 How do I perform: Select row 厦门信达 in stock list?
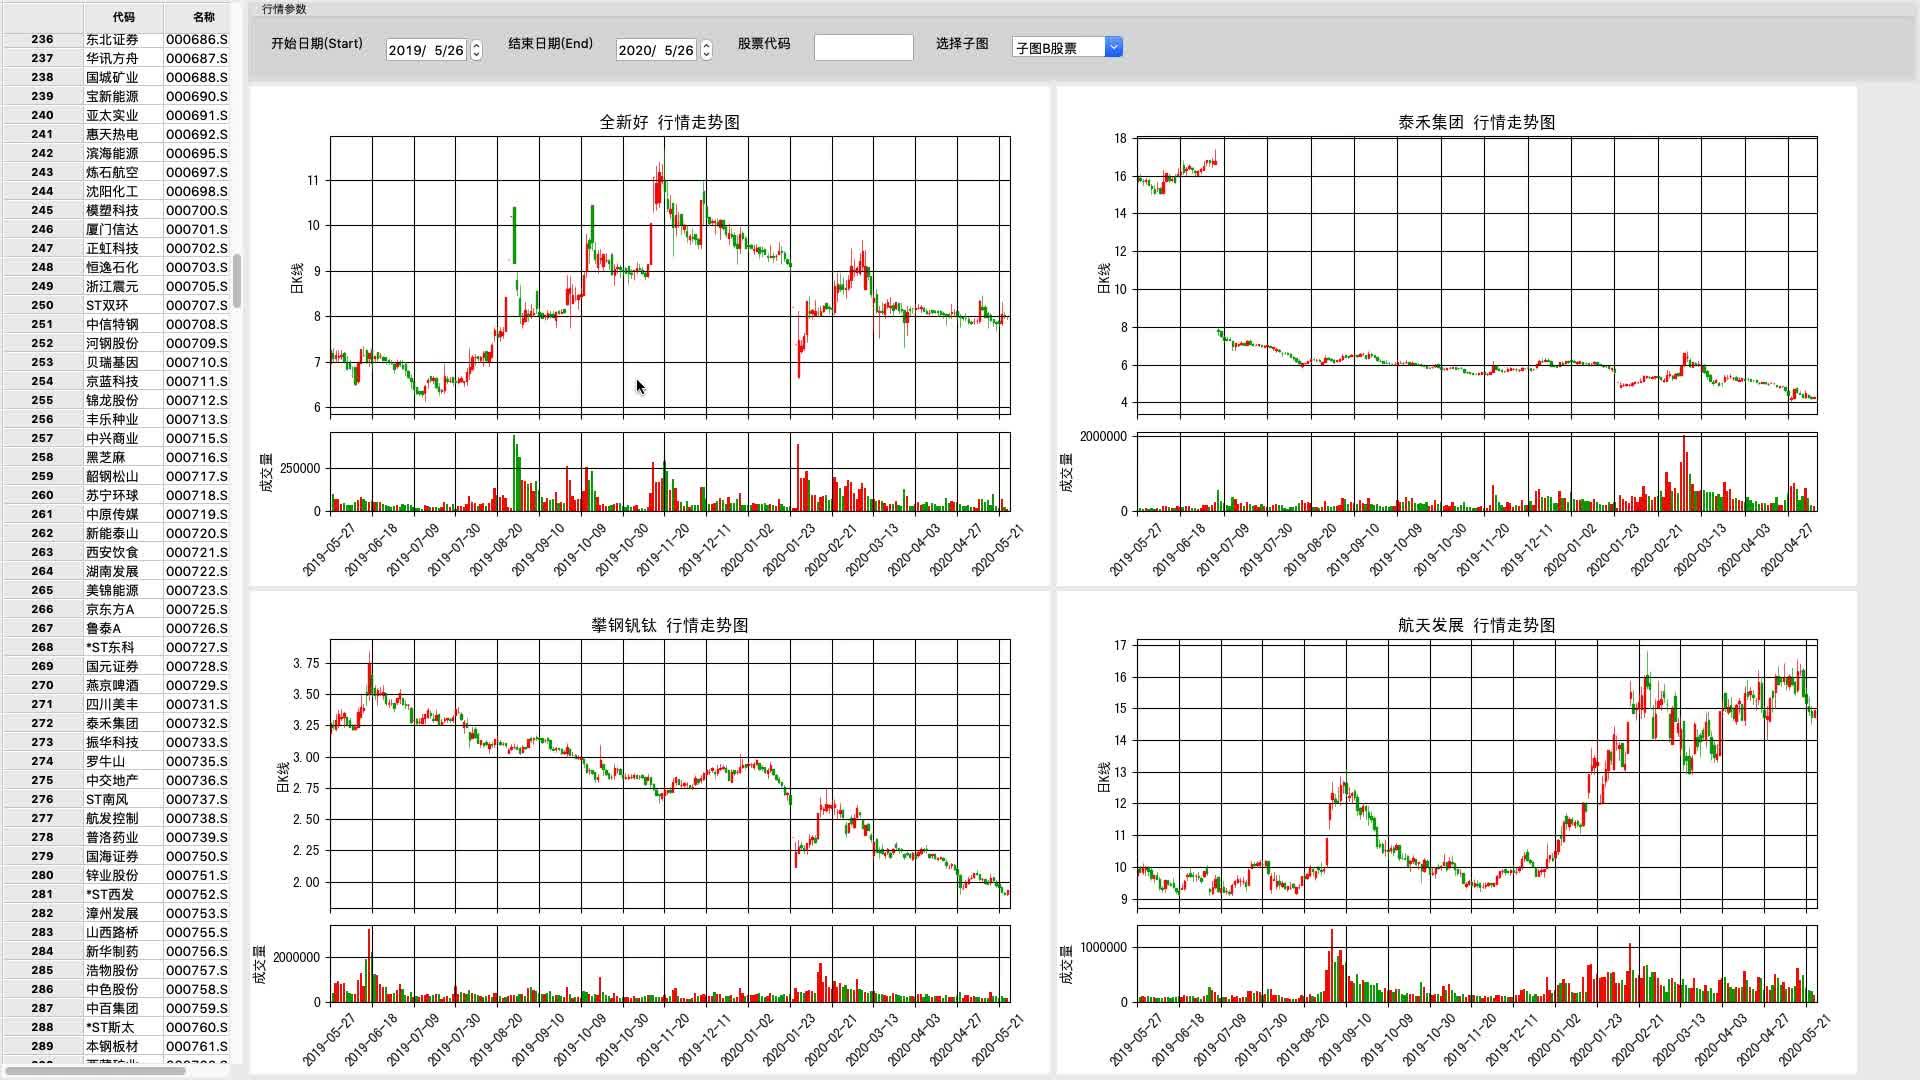tap(115, 229)
